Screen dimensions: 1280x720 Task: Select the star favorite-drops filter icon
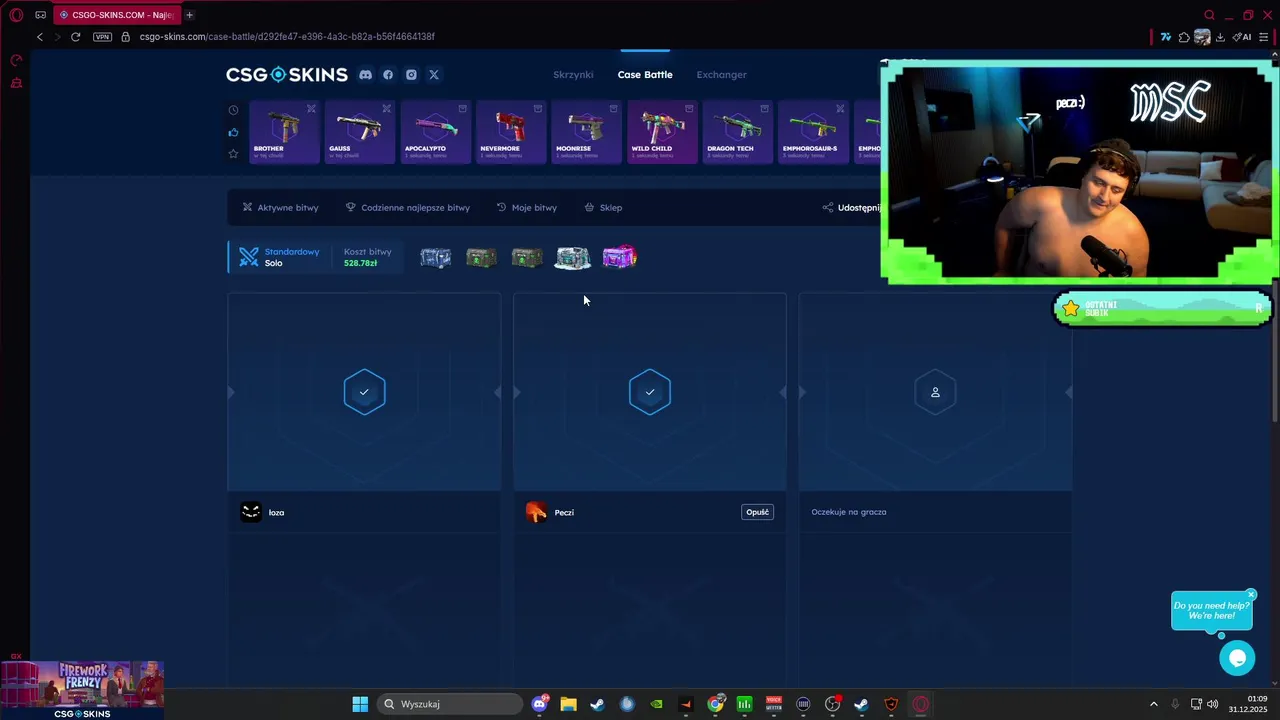pyautogui.click(x=233, y=154)
